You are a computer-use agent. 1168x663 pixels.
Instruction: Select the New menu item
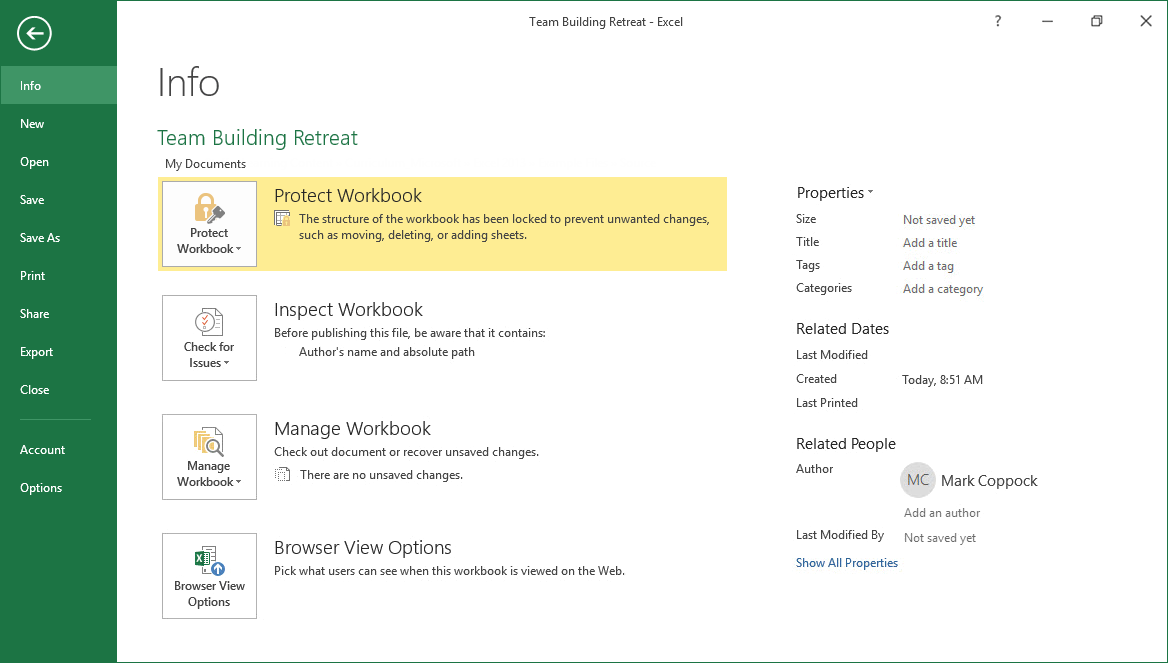(32, 124)
